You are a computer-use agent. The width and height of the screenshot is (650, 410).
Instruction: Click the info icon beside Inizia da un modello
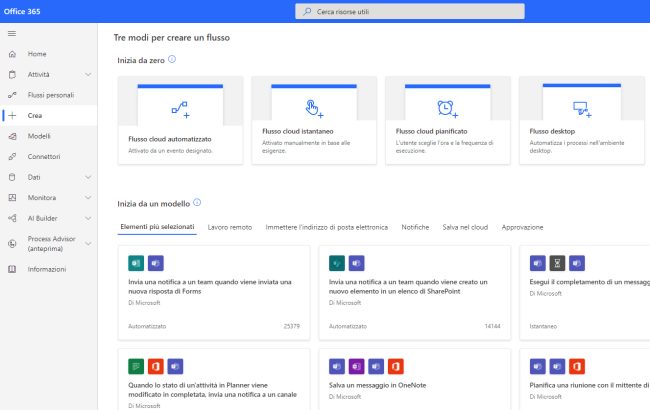(x=197, y=202)
